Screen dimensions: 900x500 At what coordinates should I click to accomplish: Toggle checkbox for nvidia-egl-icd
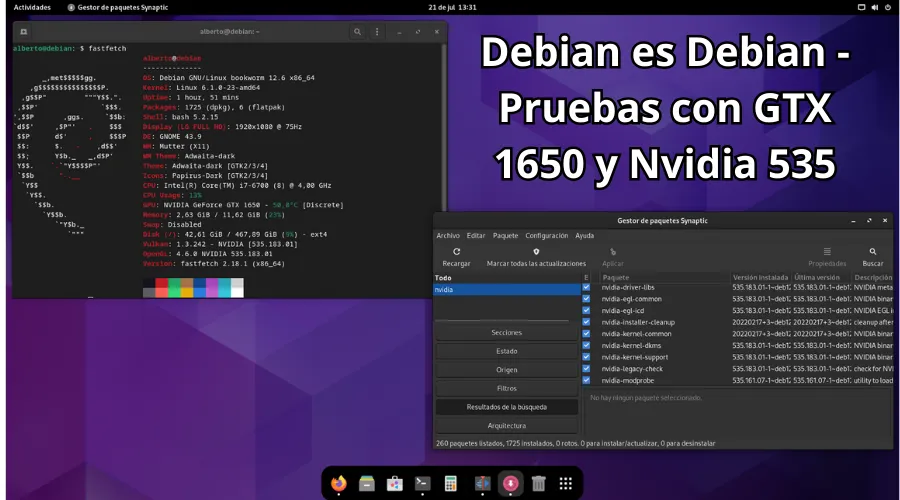[x=586, y=310]
